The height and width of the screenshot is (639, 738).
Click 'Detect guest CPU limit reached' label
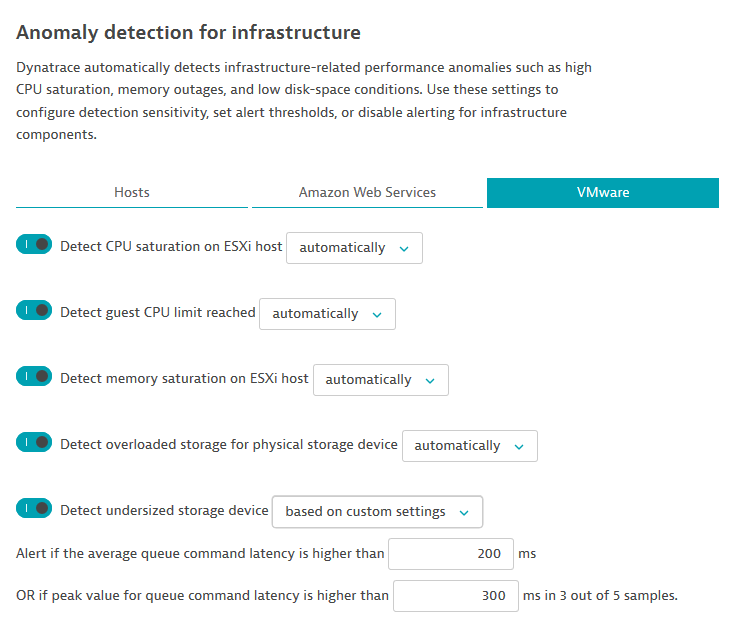pyautogui.click(x=158, y=312)
